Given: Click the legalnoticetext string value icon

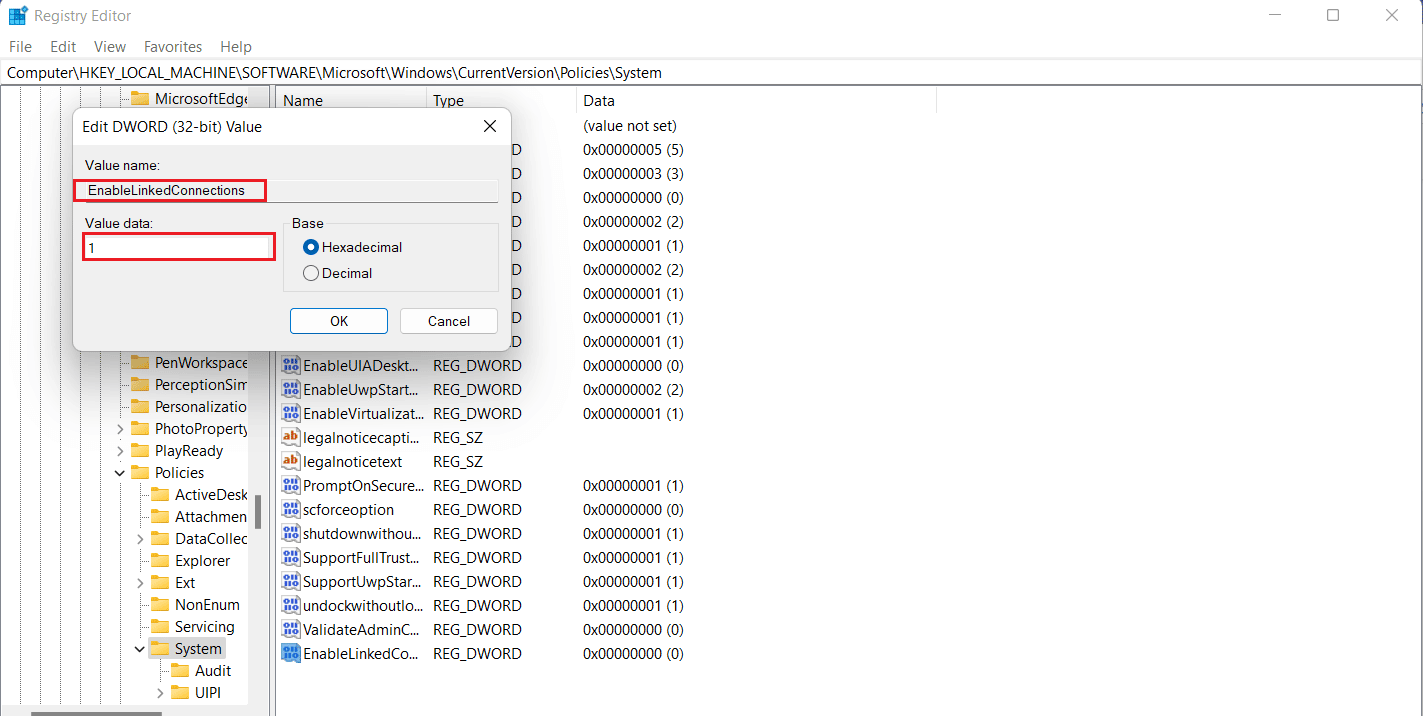Looking at the screenshot, I should click(x=290, y=461).
